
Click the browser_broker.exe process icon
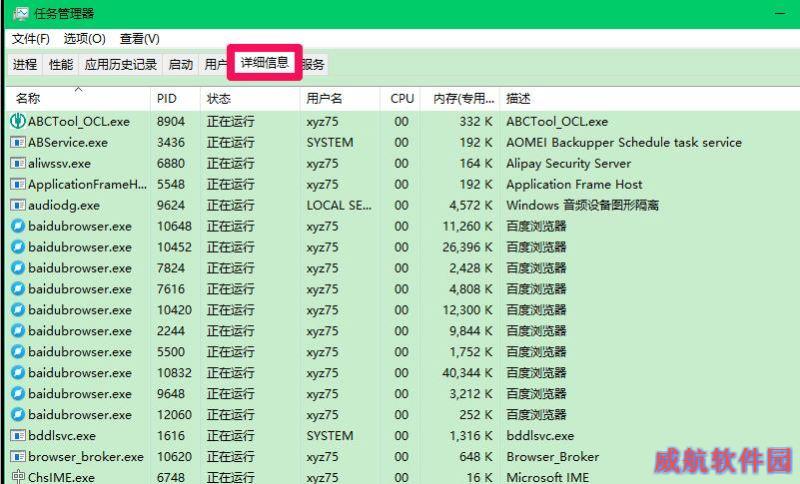pyautogui.click(x=18, y=456)
